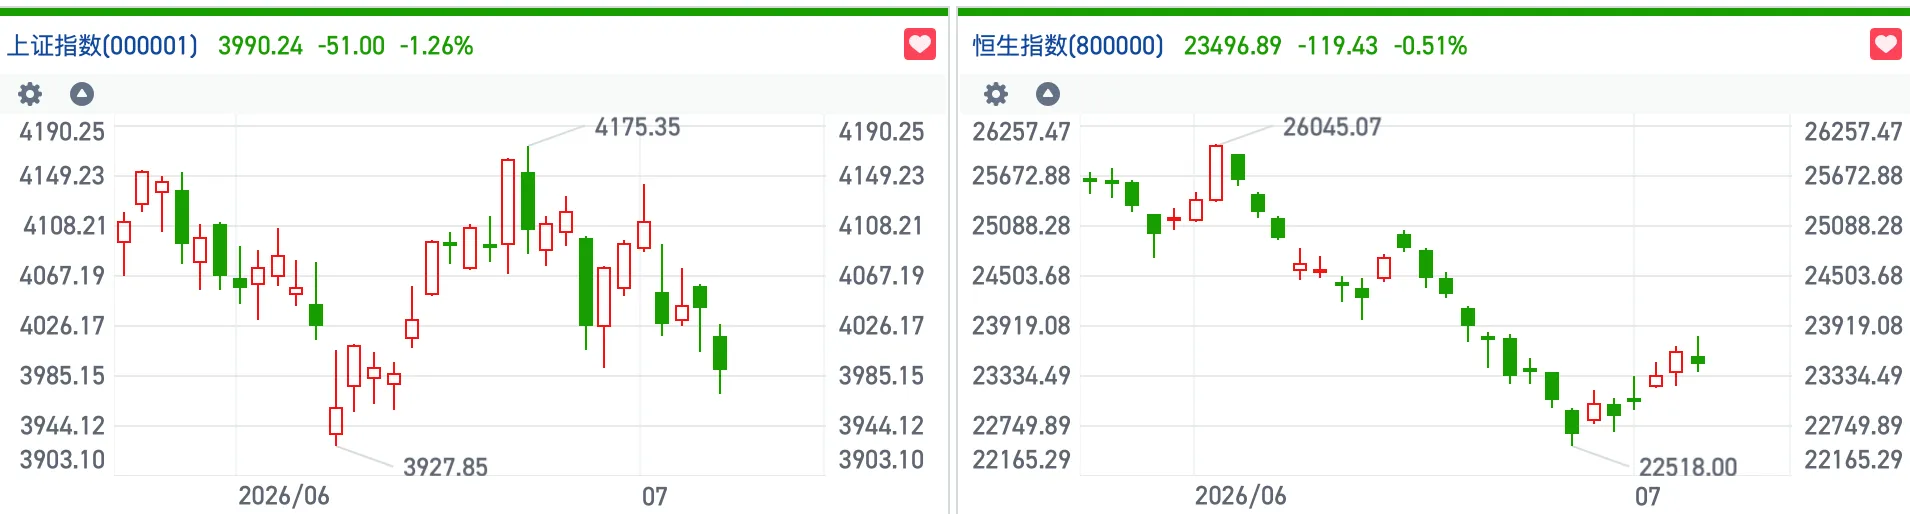Collapse the 上证指数 chart with up-arrow icon

click(82, 94)
